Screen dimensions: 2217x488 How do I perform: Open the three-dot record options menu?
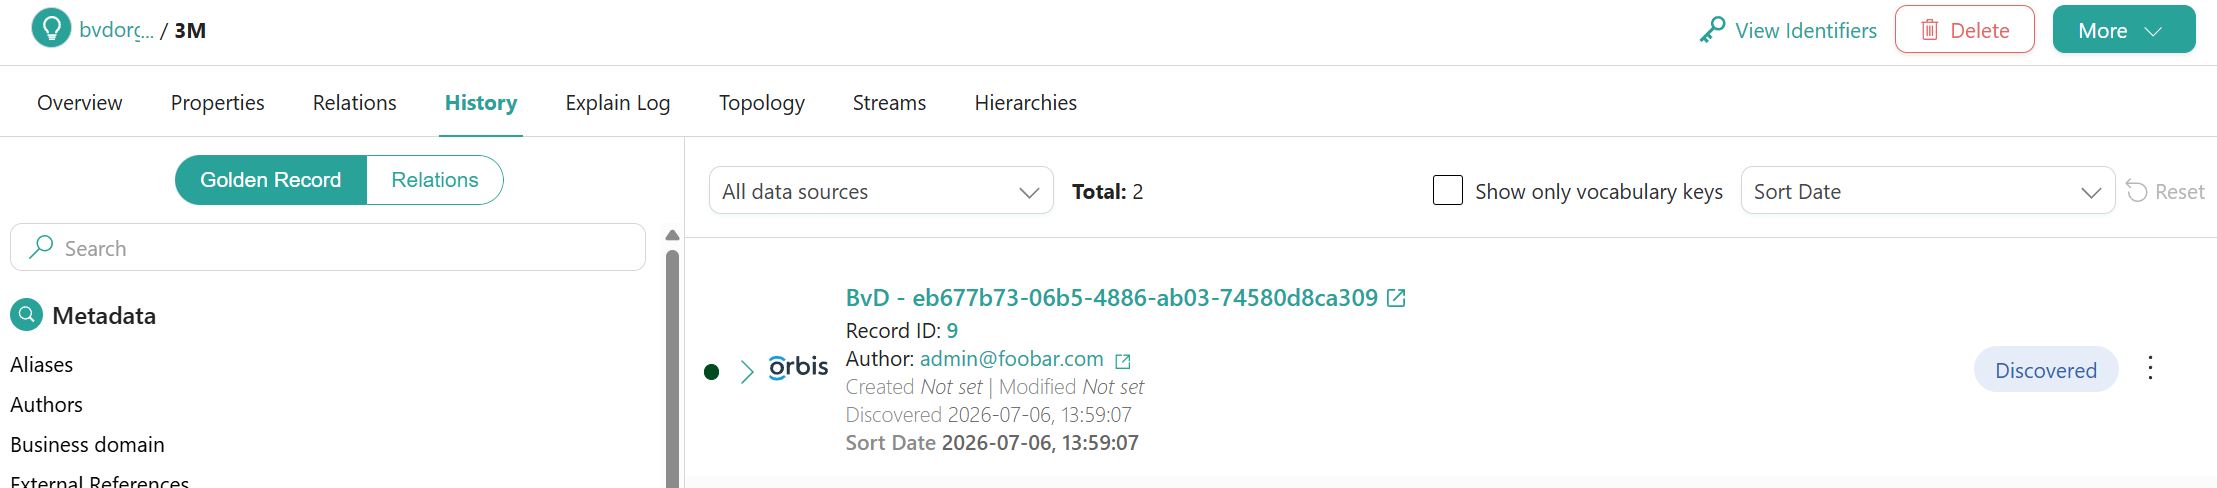[2150, 369]
